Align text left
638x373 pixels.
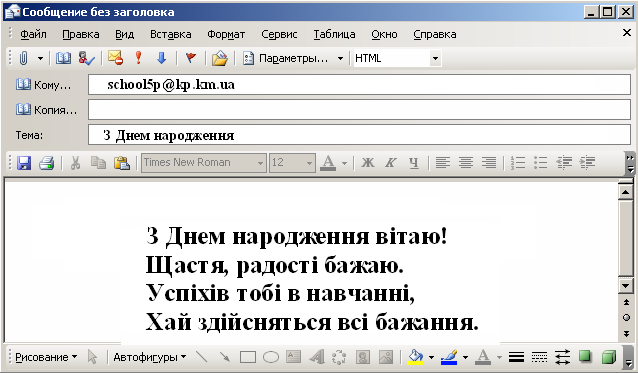[443, 163]
